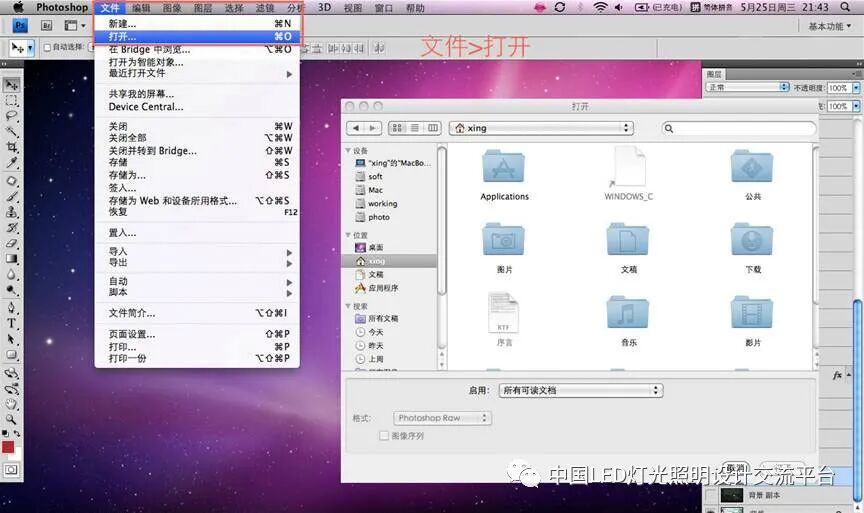Select the Zoom tool

pyautogui.click(x=12, y=419)
